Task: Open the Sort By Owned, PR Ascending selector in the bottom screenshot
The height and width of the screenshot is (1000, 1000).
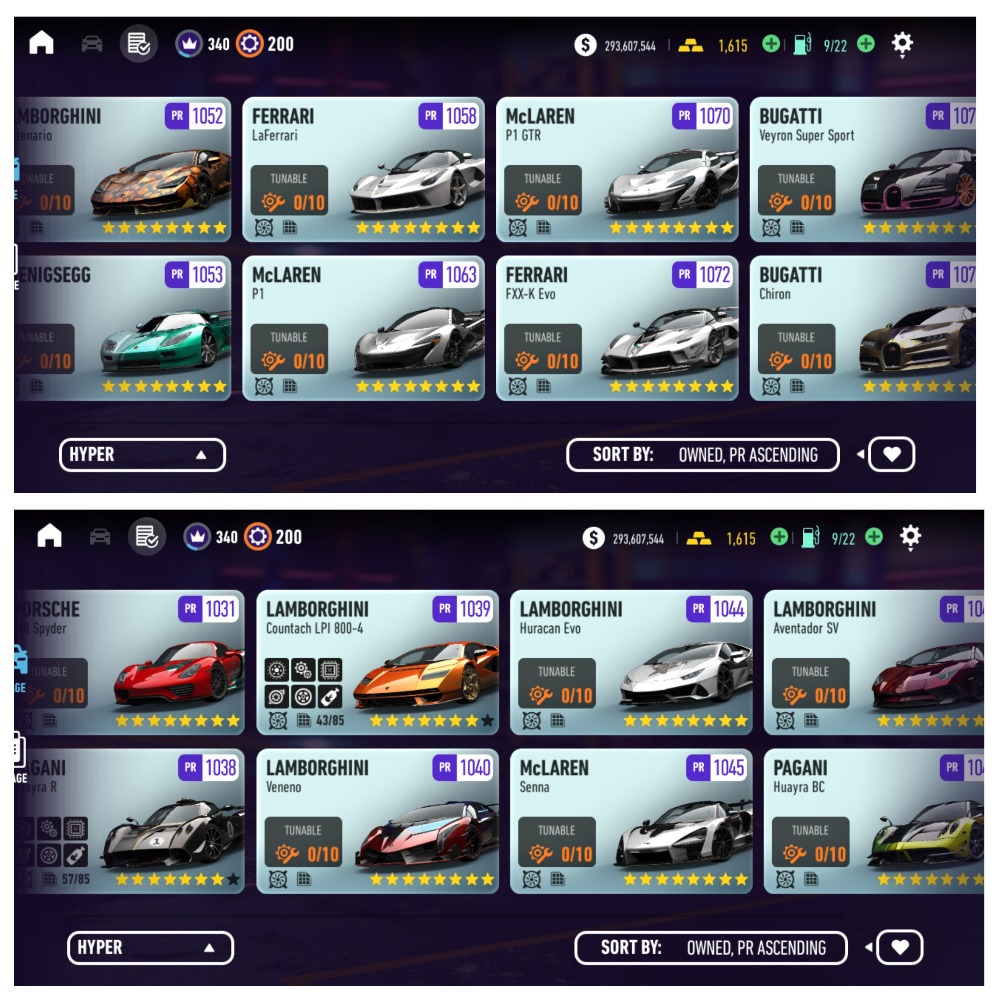Action: 711,948
